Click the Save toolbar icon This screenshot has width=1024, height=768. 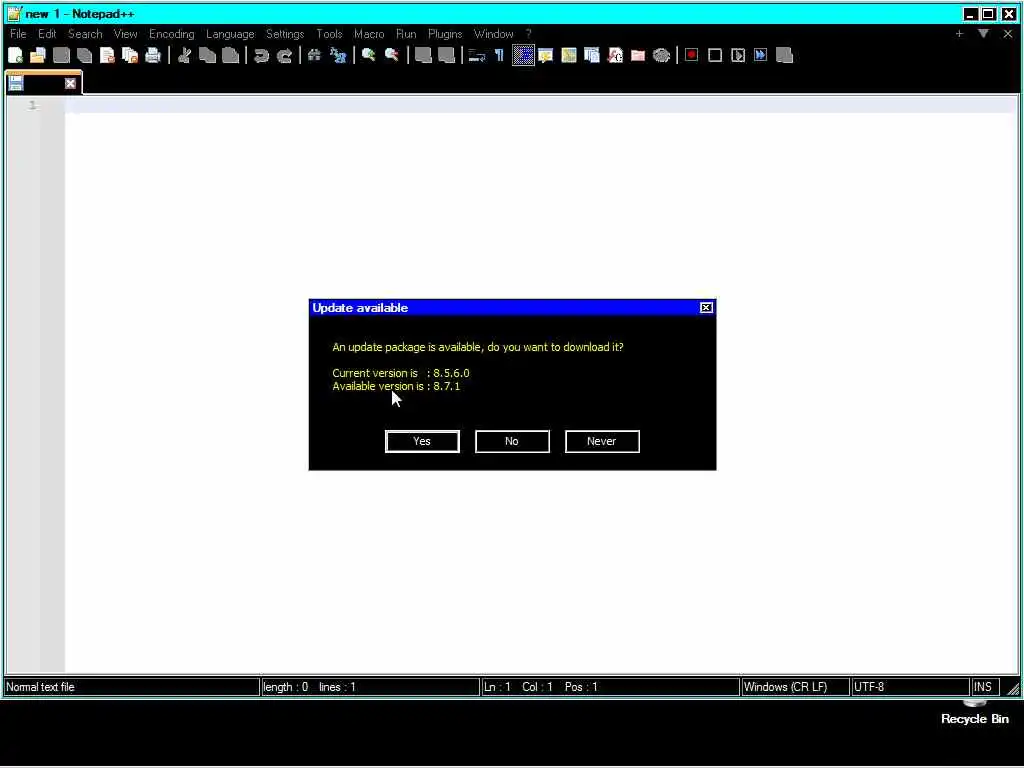[x=61, y=56]
